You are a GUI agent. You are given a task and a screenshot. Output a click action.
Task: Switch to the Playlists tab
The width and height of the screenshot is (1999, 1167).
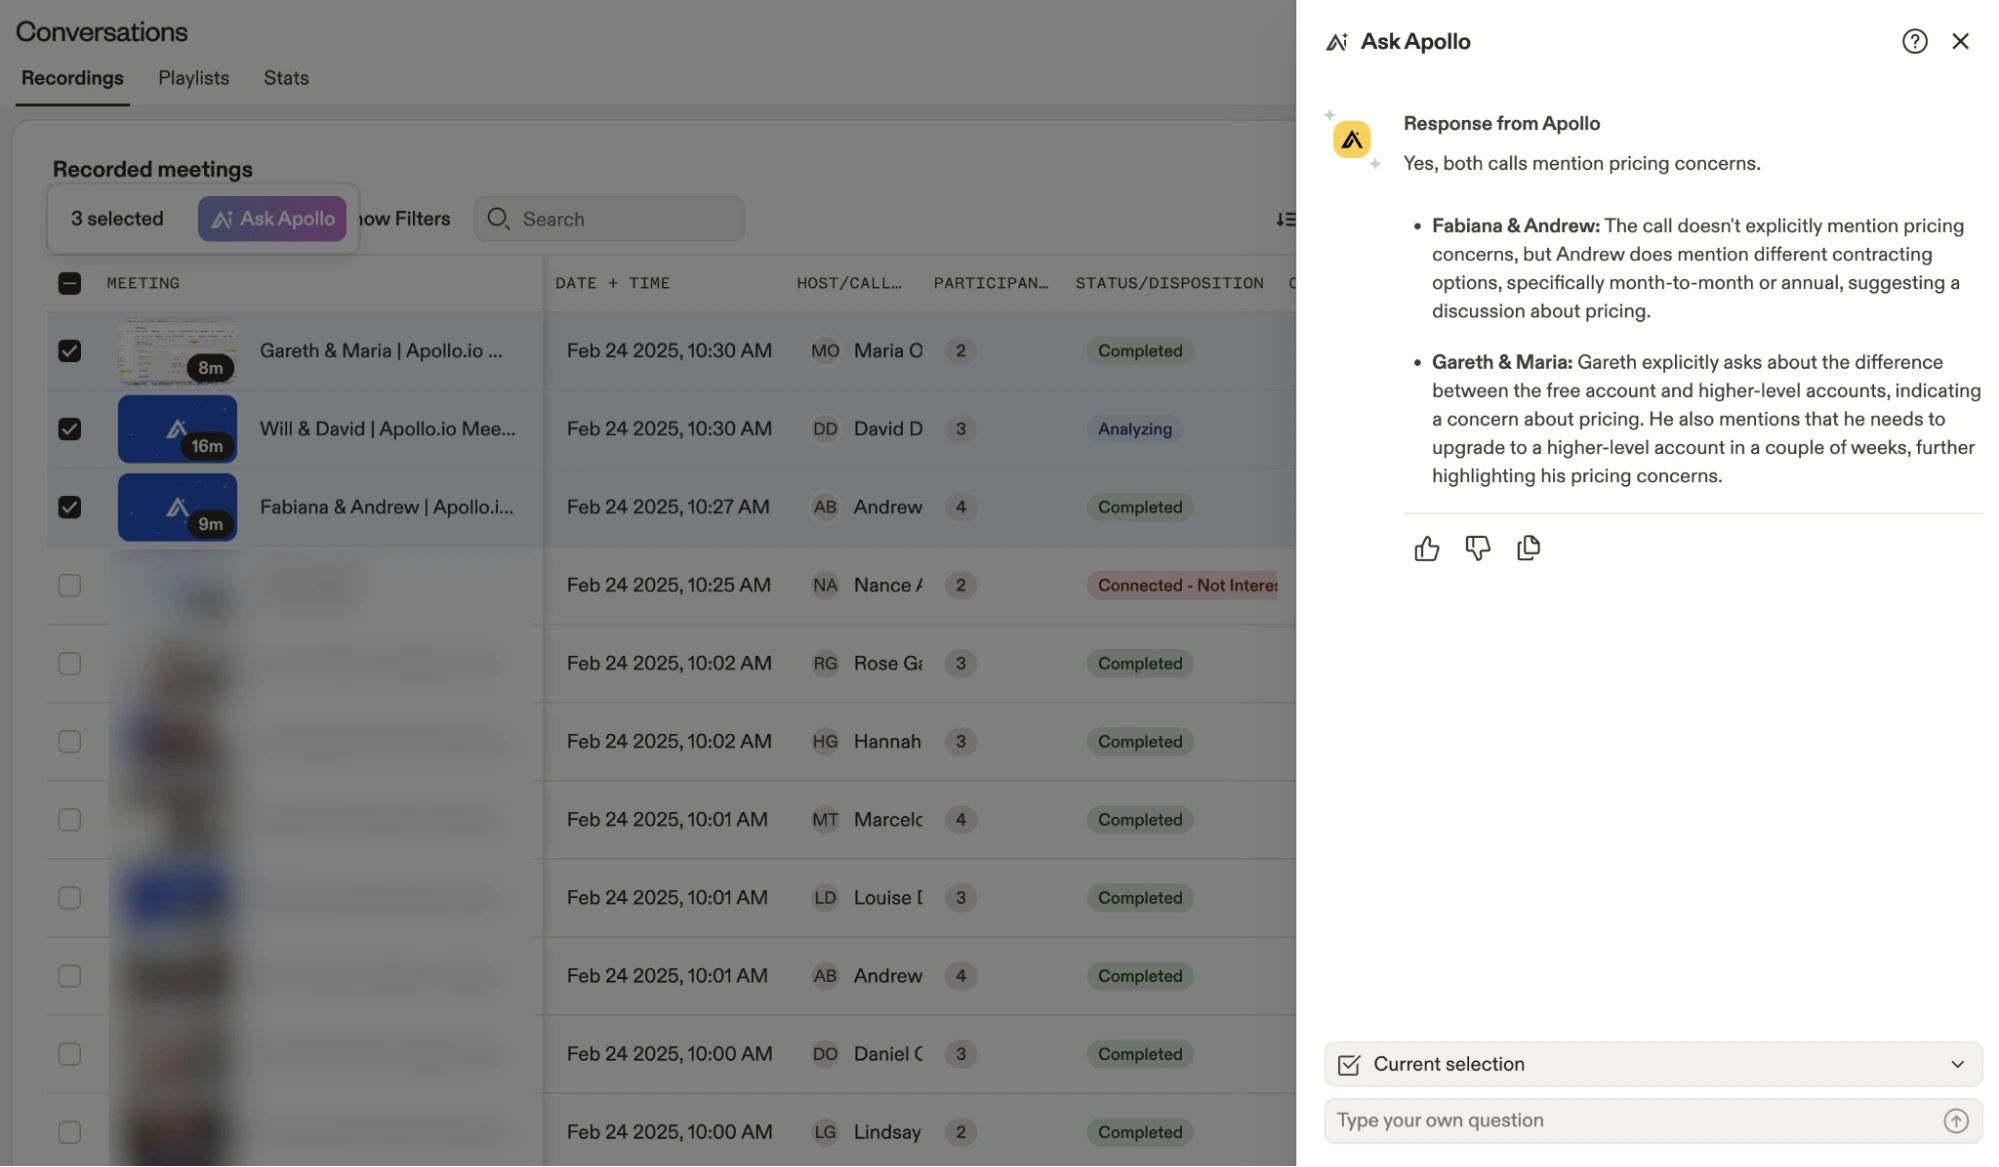coord(193,78)
